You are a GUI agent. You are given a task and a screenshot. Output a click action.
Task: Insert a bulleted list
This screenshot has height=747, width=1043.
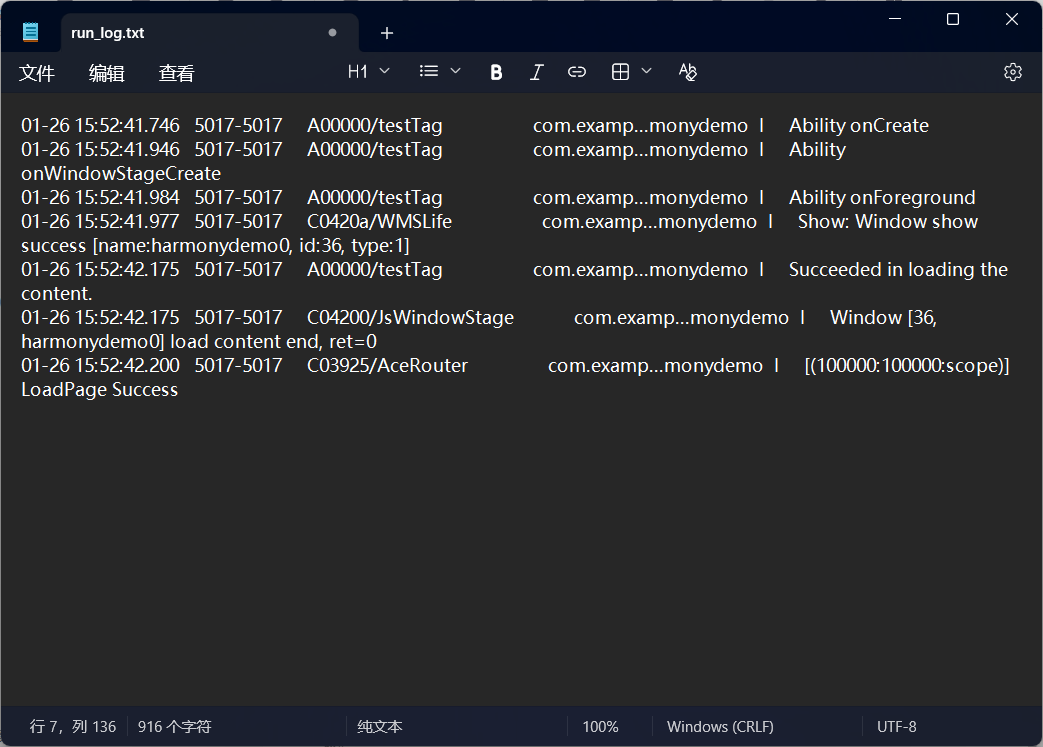pyautogui.click(x=429, y=71)
